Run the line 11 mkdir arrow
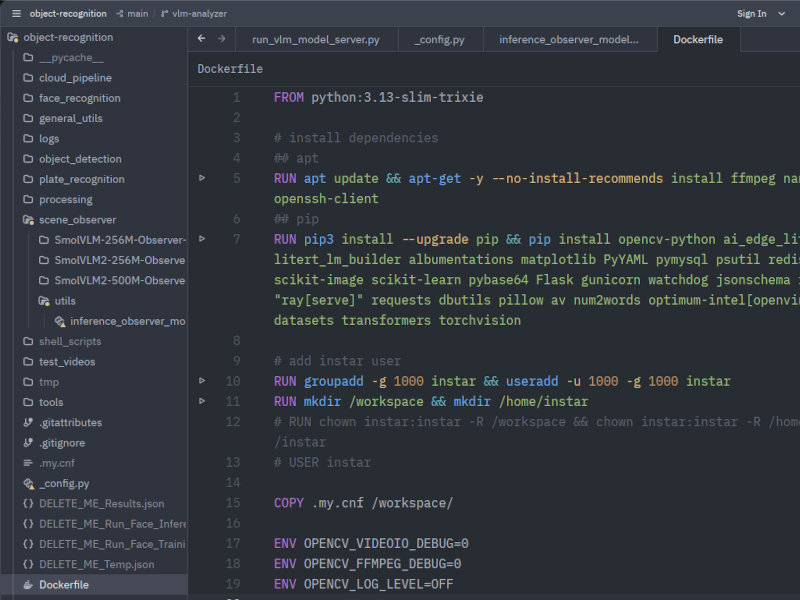This screenshot has height=600, width=800. [x=202, y=401]
